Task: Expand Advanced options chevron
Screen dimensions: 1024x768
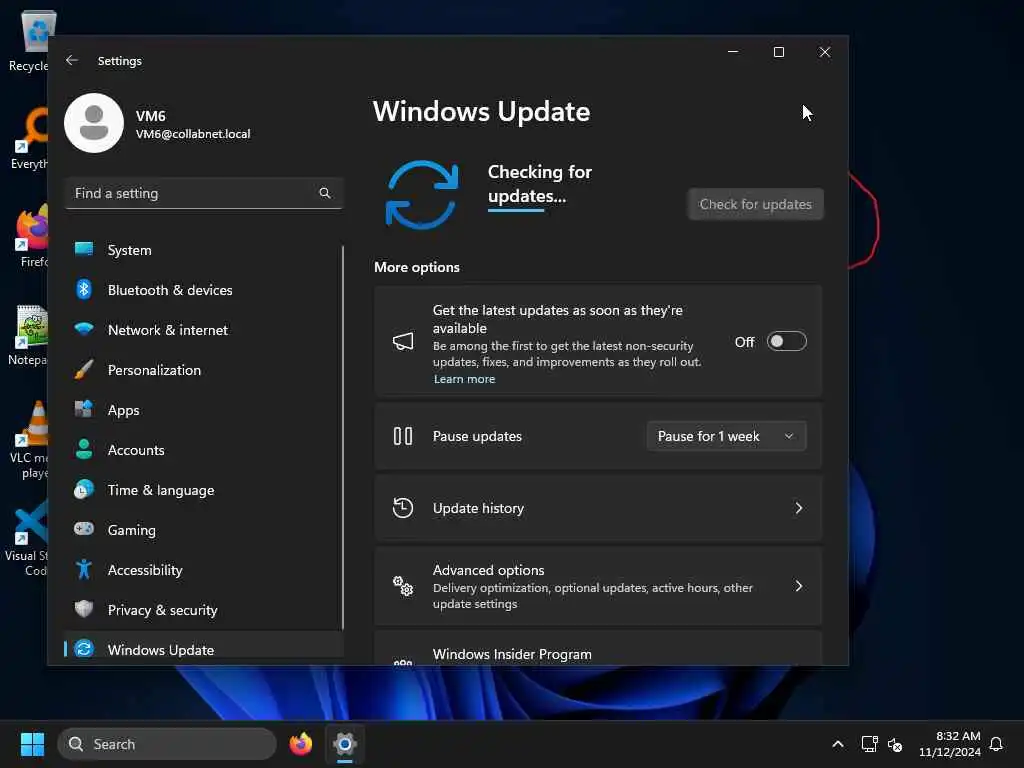Action: pos(798,586)
